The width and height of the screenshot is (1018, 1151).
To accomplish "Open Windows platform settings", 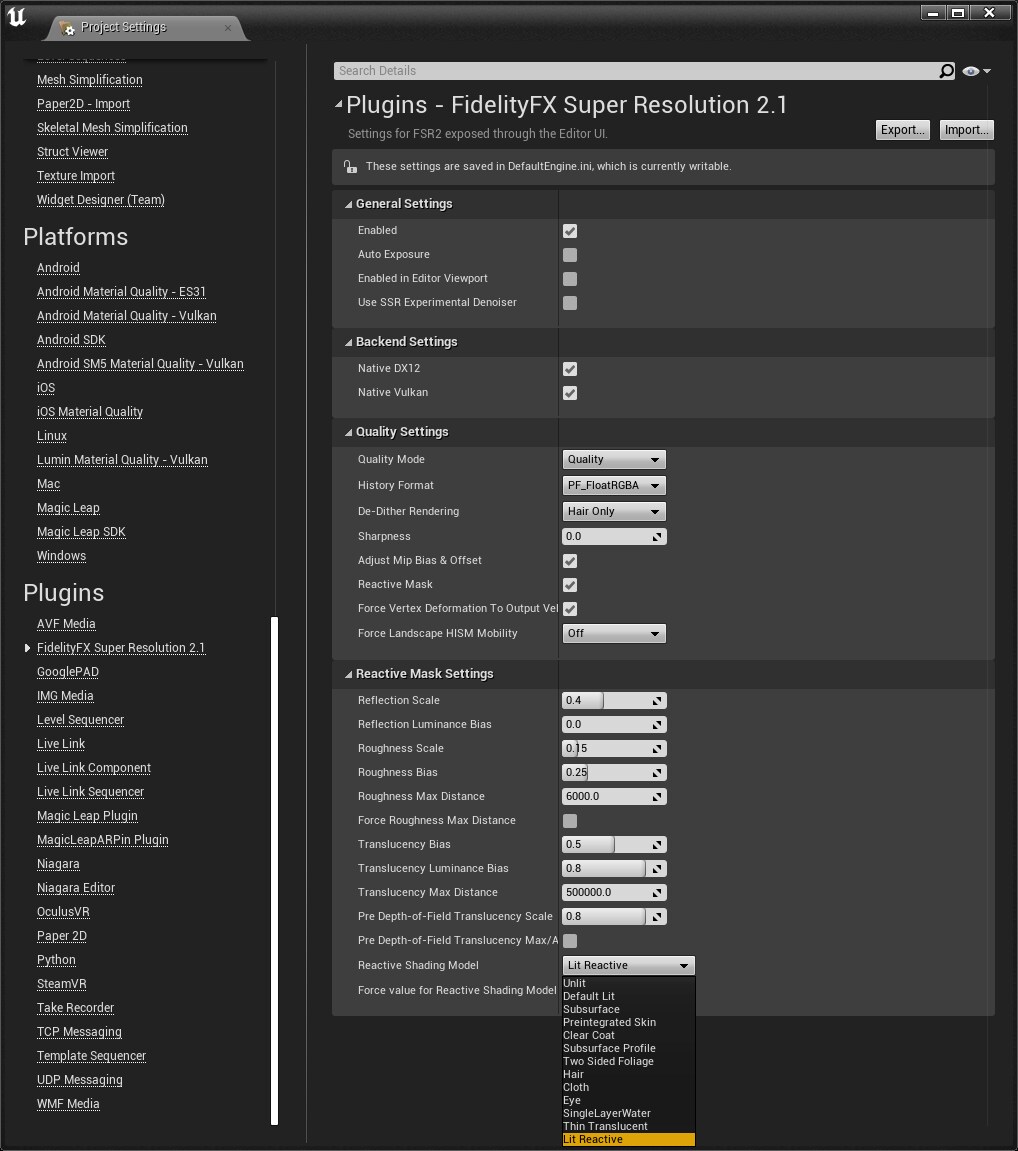I will pyautogui.click(x=61, y=556).
